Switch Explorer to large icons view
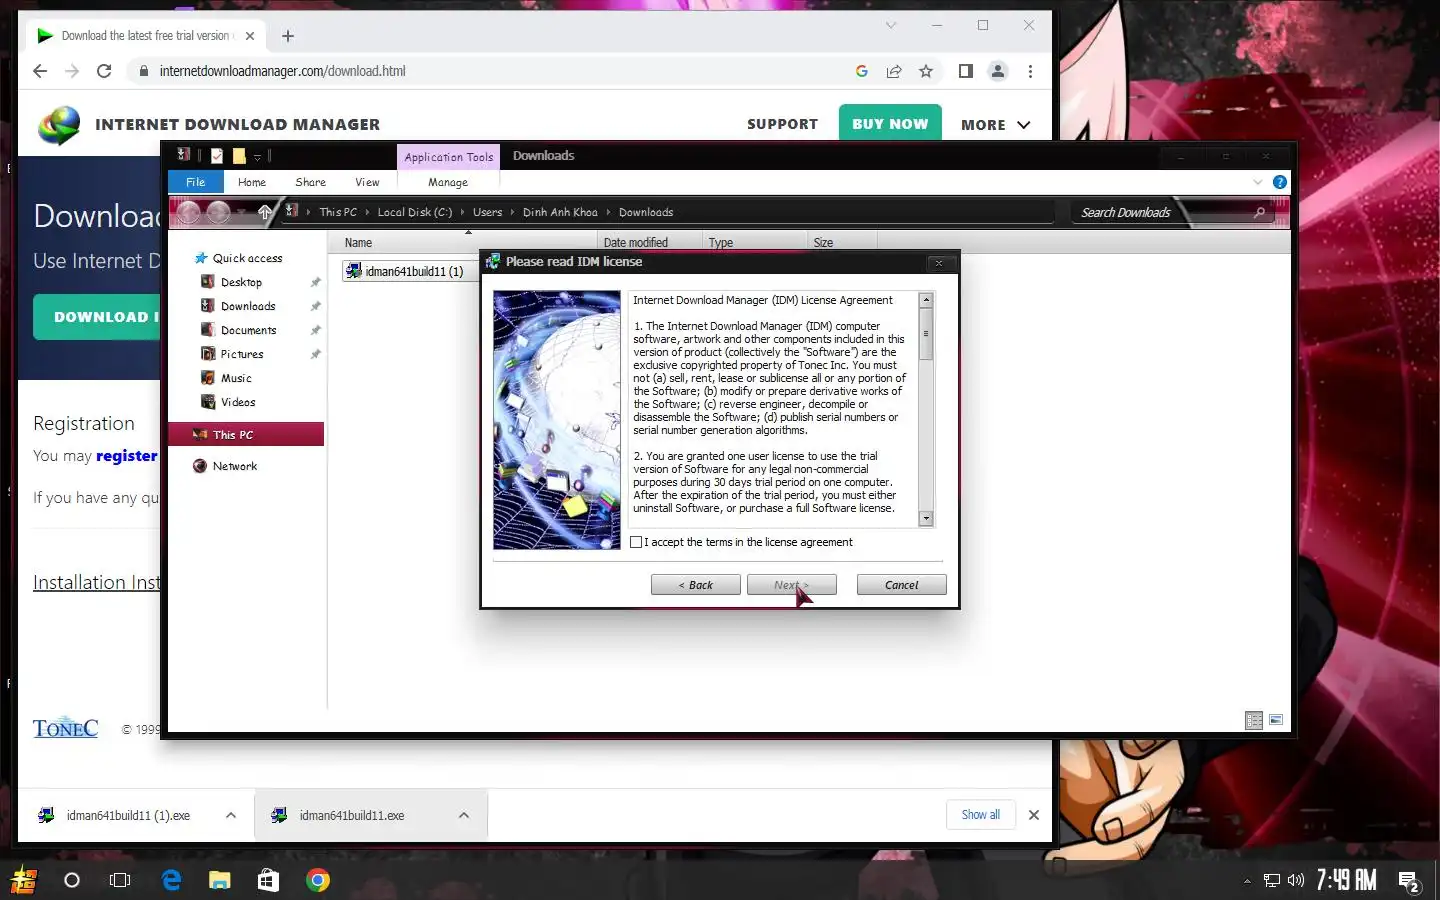The image size is (1440, 900). point(1276,720)
